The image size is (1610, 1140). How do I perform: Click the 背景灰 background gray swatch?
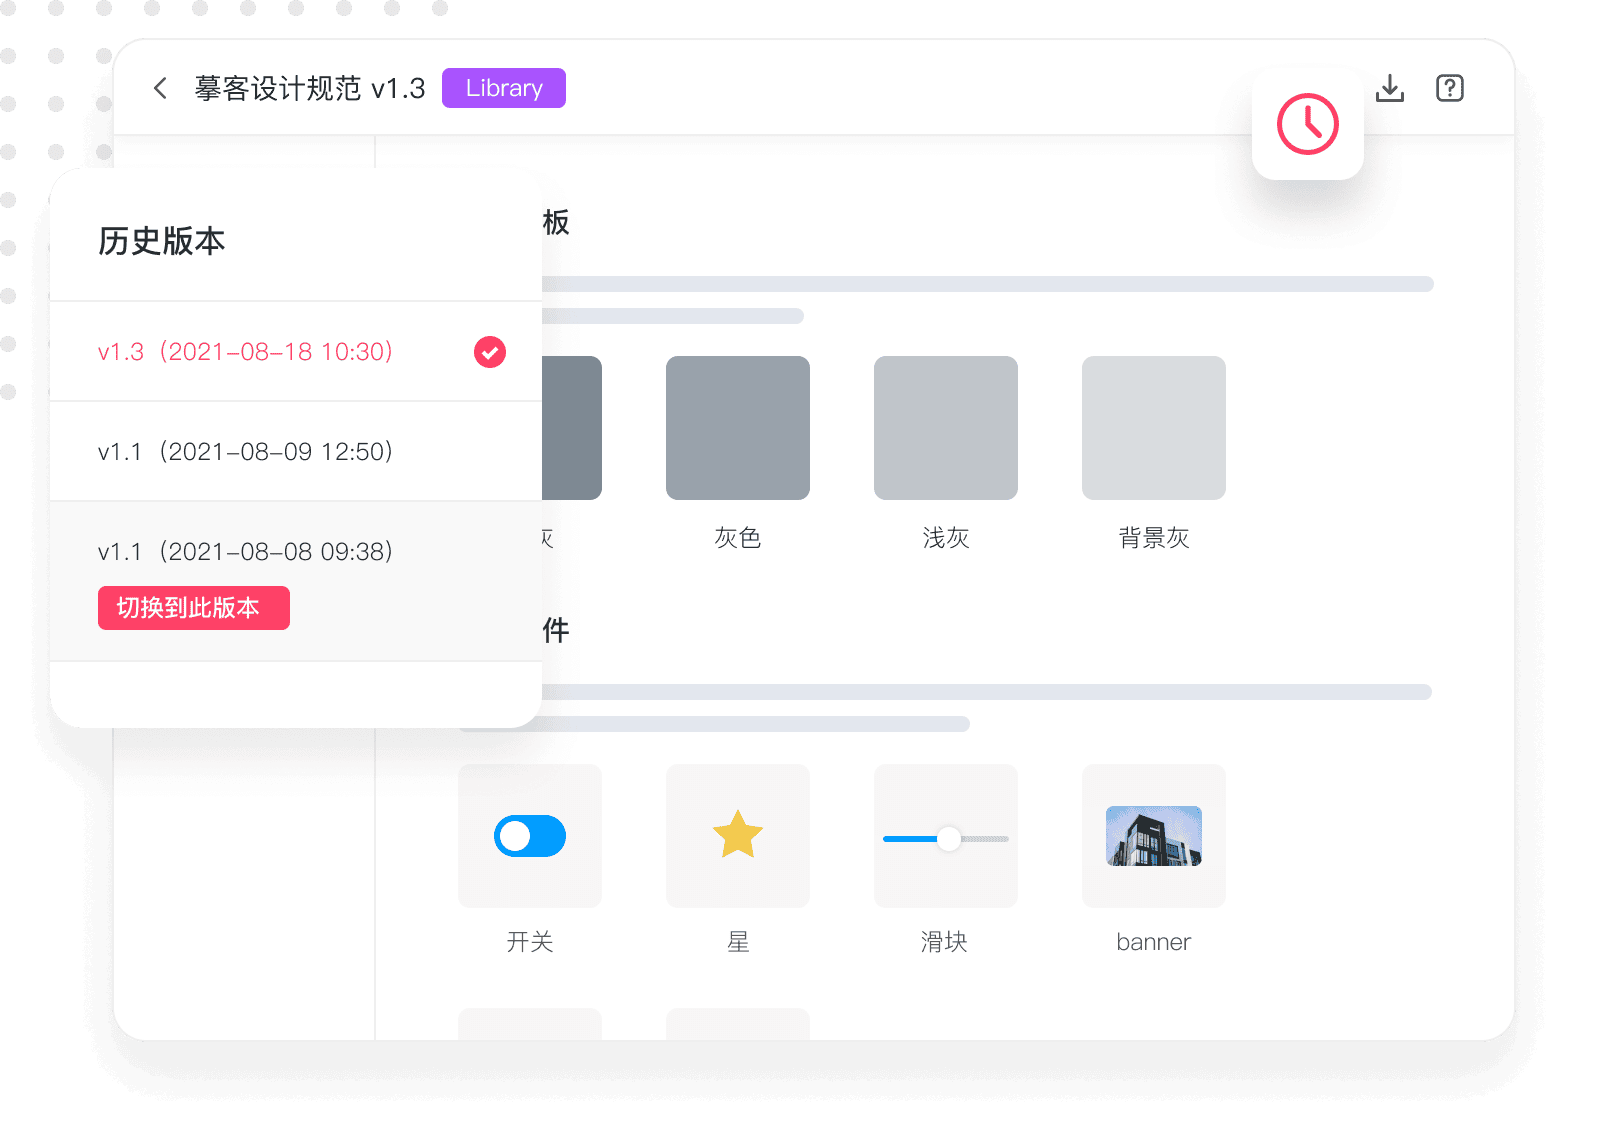pos(1154,428)
